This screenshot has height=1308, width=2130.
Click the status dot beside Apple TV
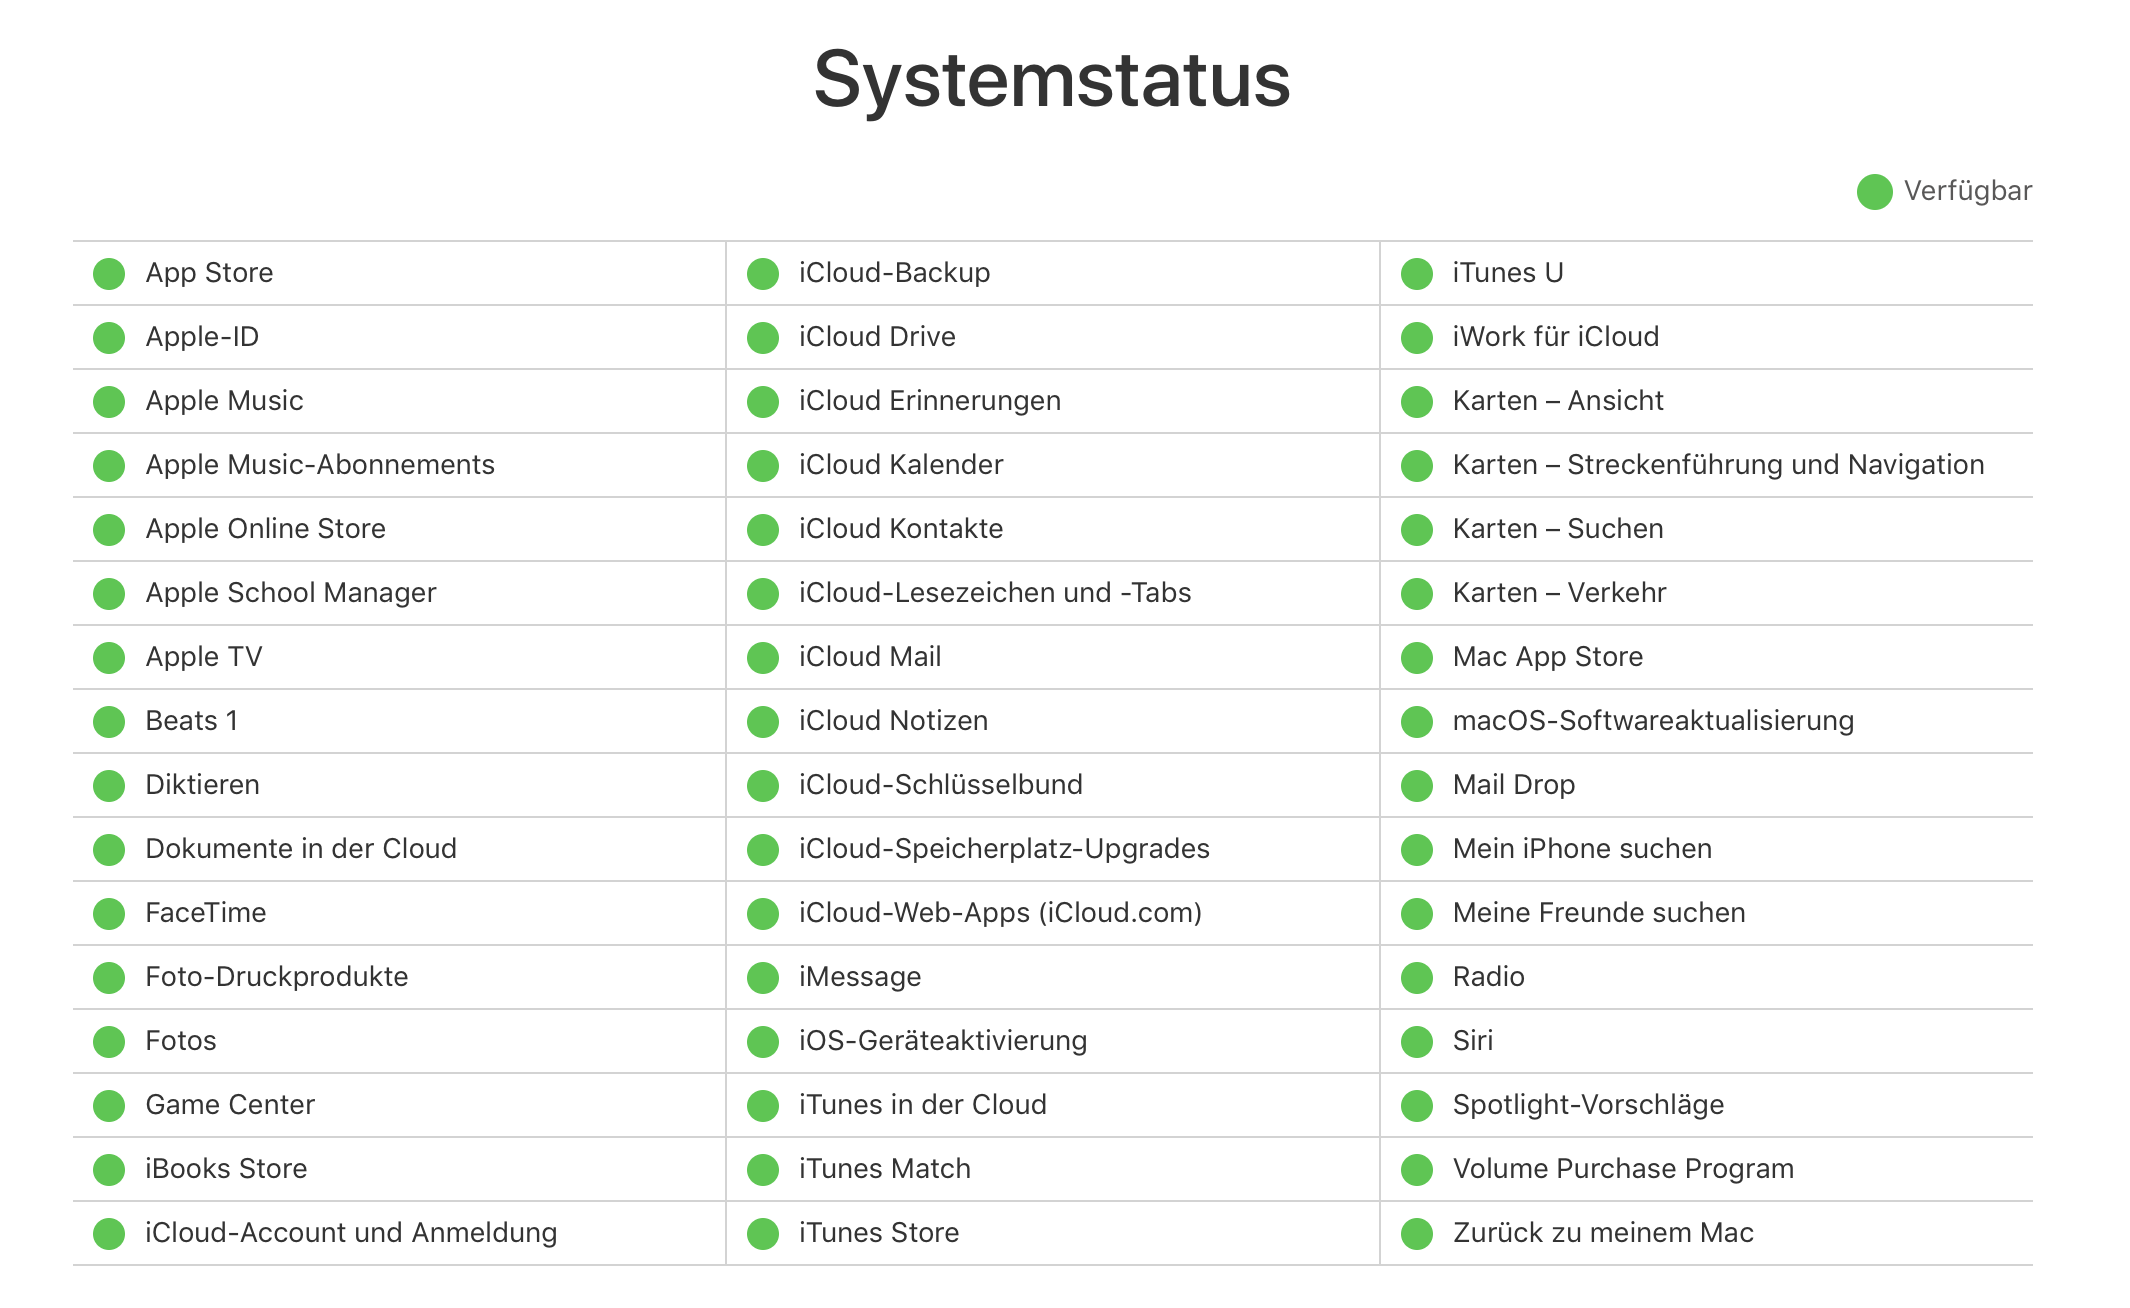tap(109, 657)
